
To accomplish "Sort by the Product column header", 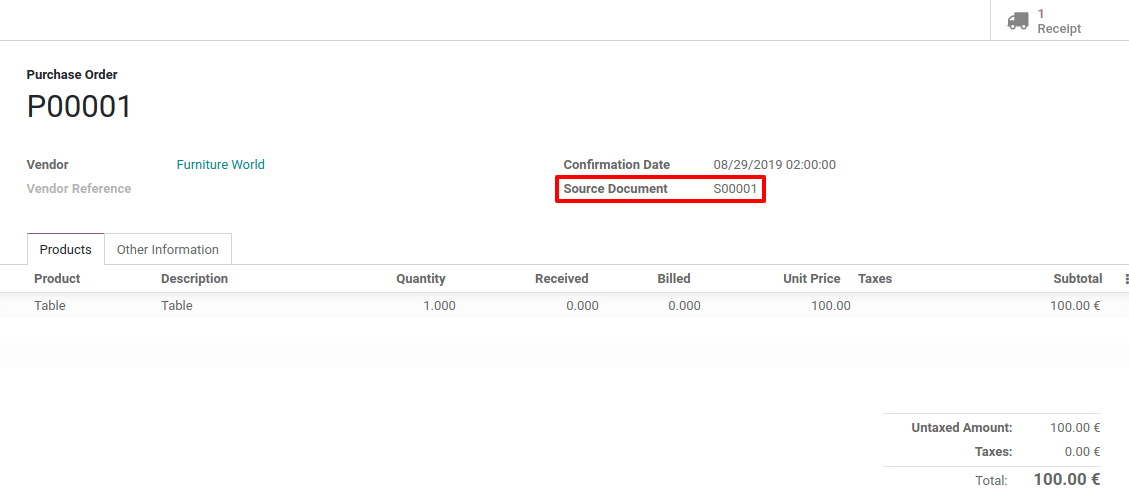I will click(x=57, y=279).
